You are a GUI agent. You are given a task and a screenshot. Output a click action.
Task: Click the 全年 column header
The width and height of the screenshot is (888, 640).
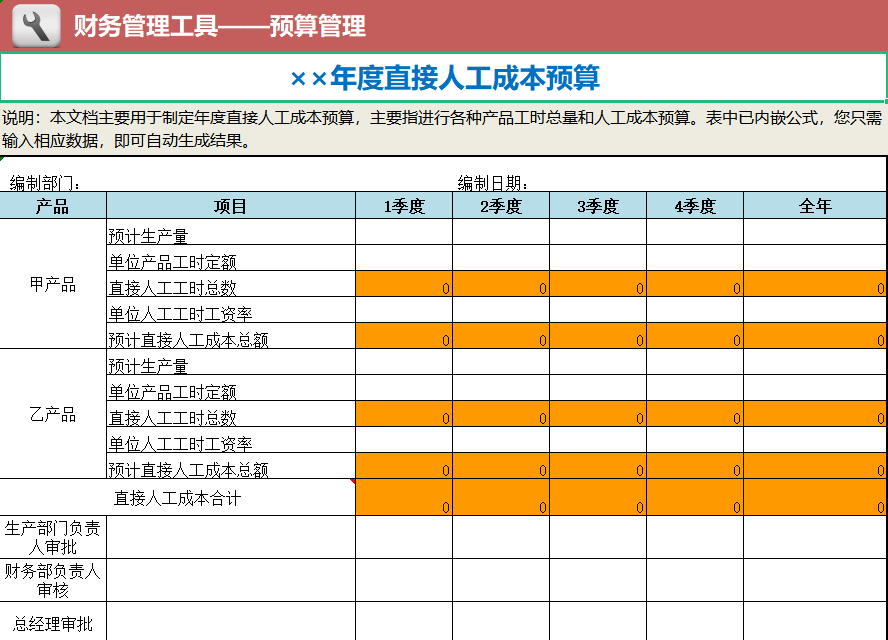point(815,206)
